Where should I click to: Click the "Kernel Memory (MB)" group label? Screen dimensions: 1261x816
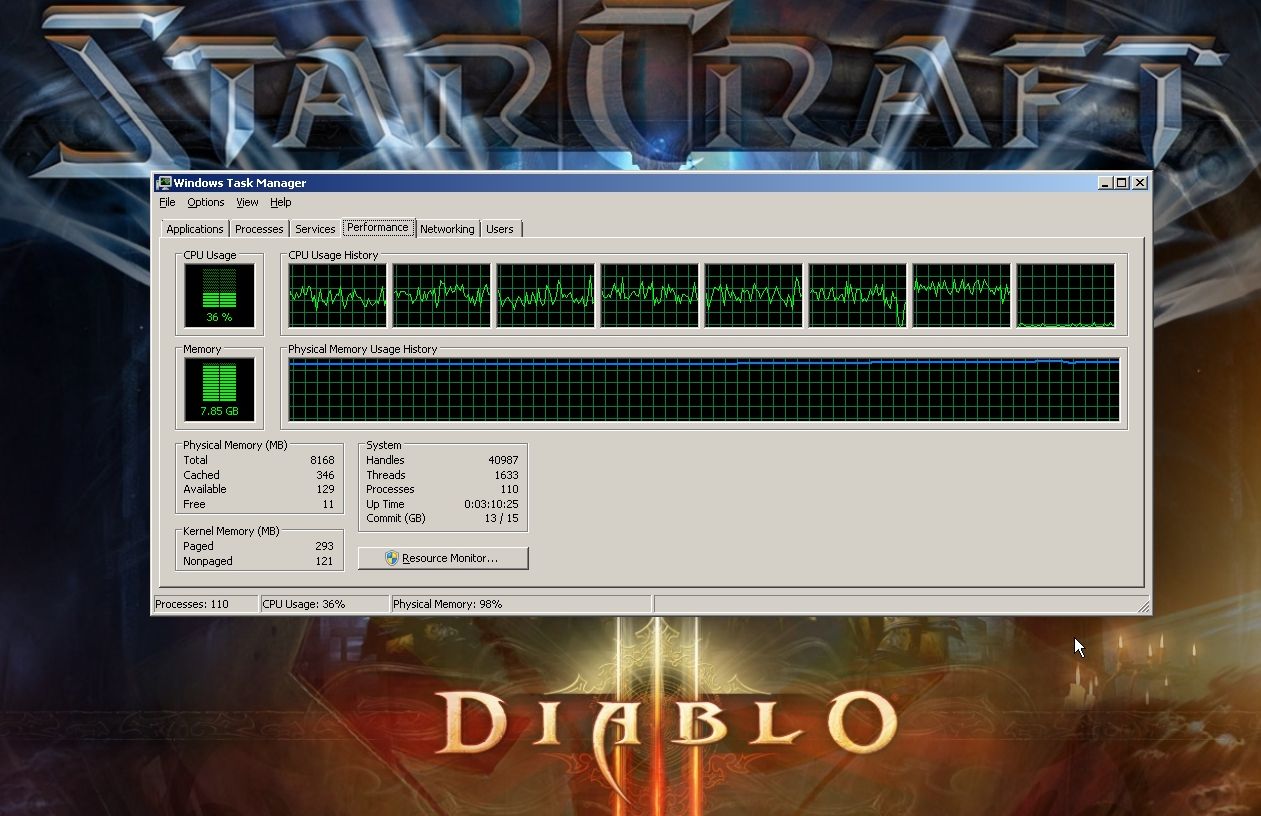point(231,531)
